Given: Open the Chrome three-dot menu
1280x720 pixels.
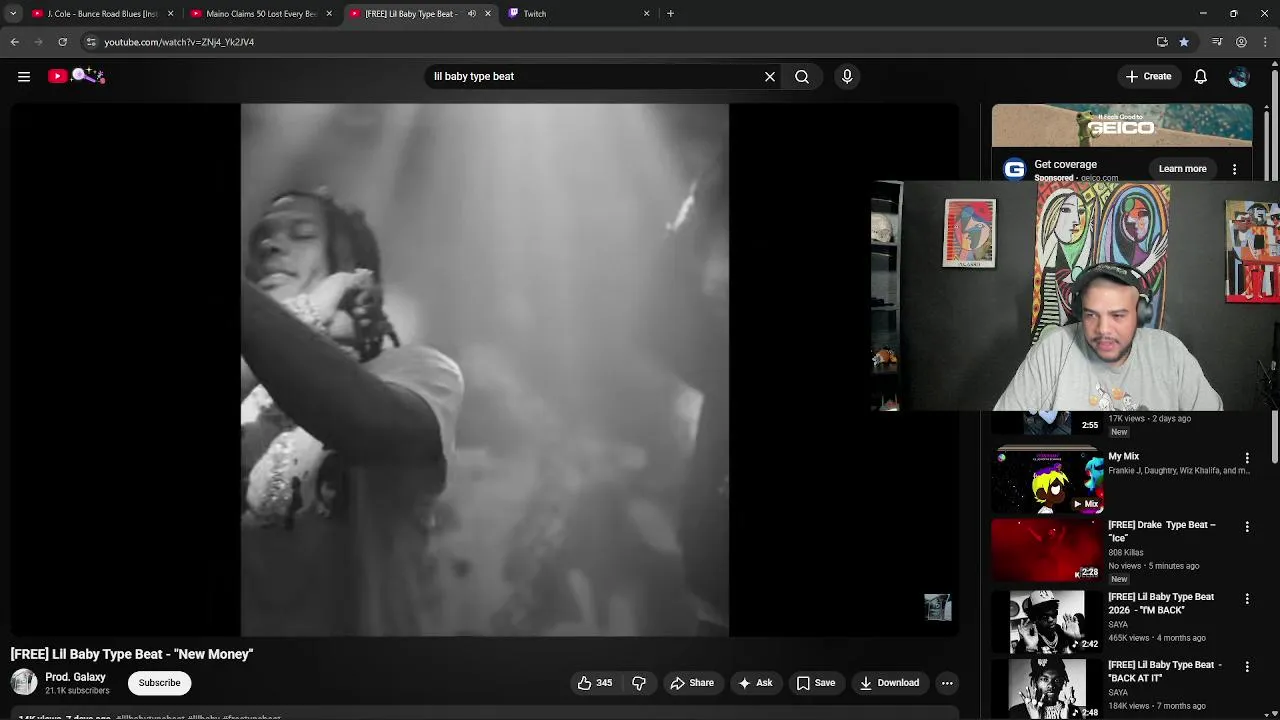Looking at the screenshot, I should 1265,42.
